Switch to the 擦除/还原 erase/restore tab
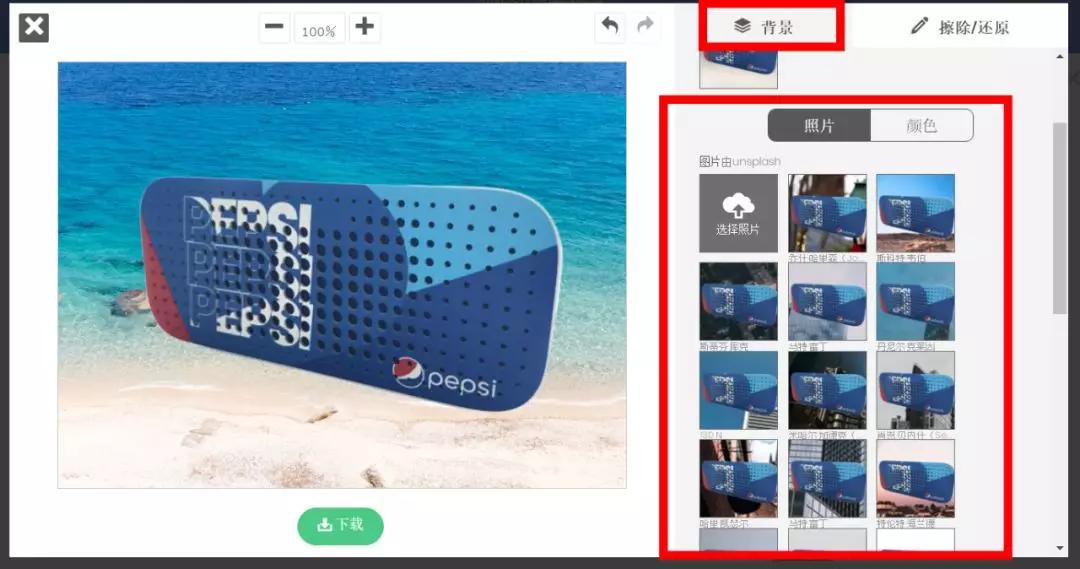The height and width of the screenshot is (569, 1080). click(960, 27)
